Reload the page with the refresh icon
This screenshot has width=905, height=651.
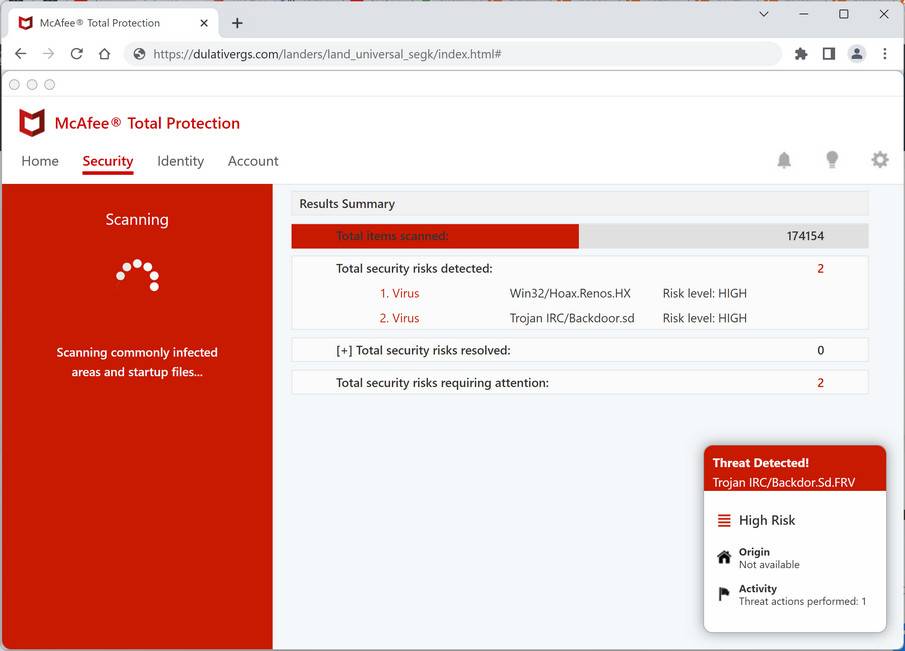pos(76,54)
